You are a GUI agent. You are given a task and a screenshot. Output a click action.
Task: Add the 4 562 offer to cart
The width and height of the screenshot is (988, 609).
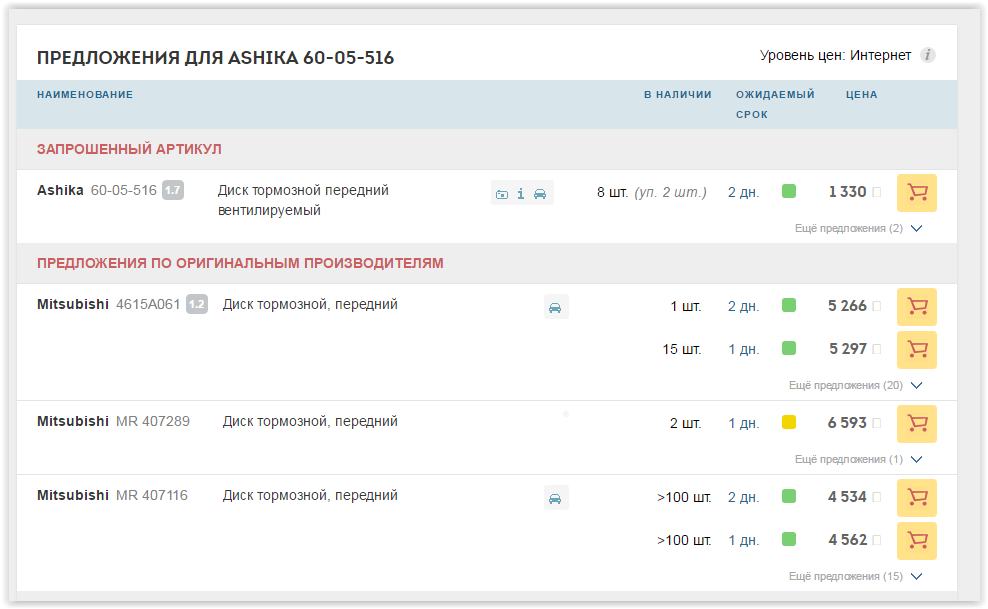click(x=916, y=540)
